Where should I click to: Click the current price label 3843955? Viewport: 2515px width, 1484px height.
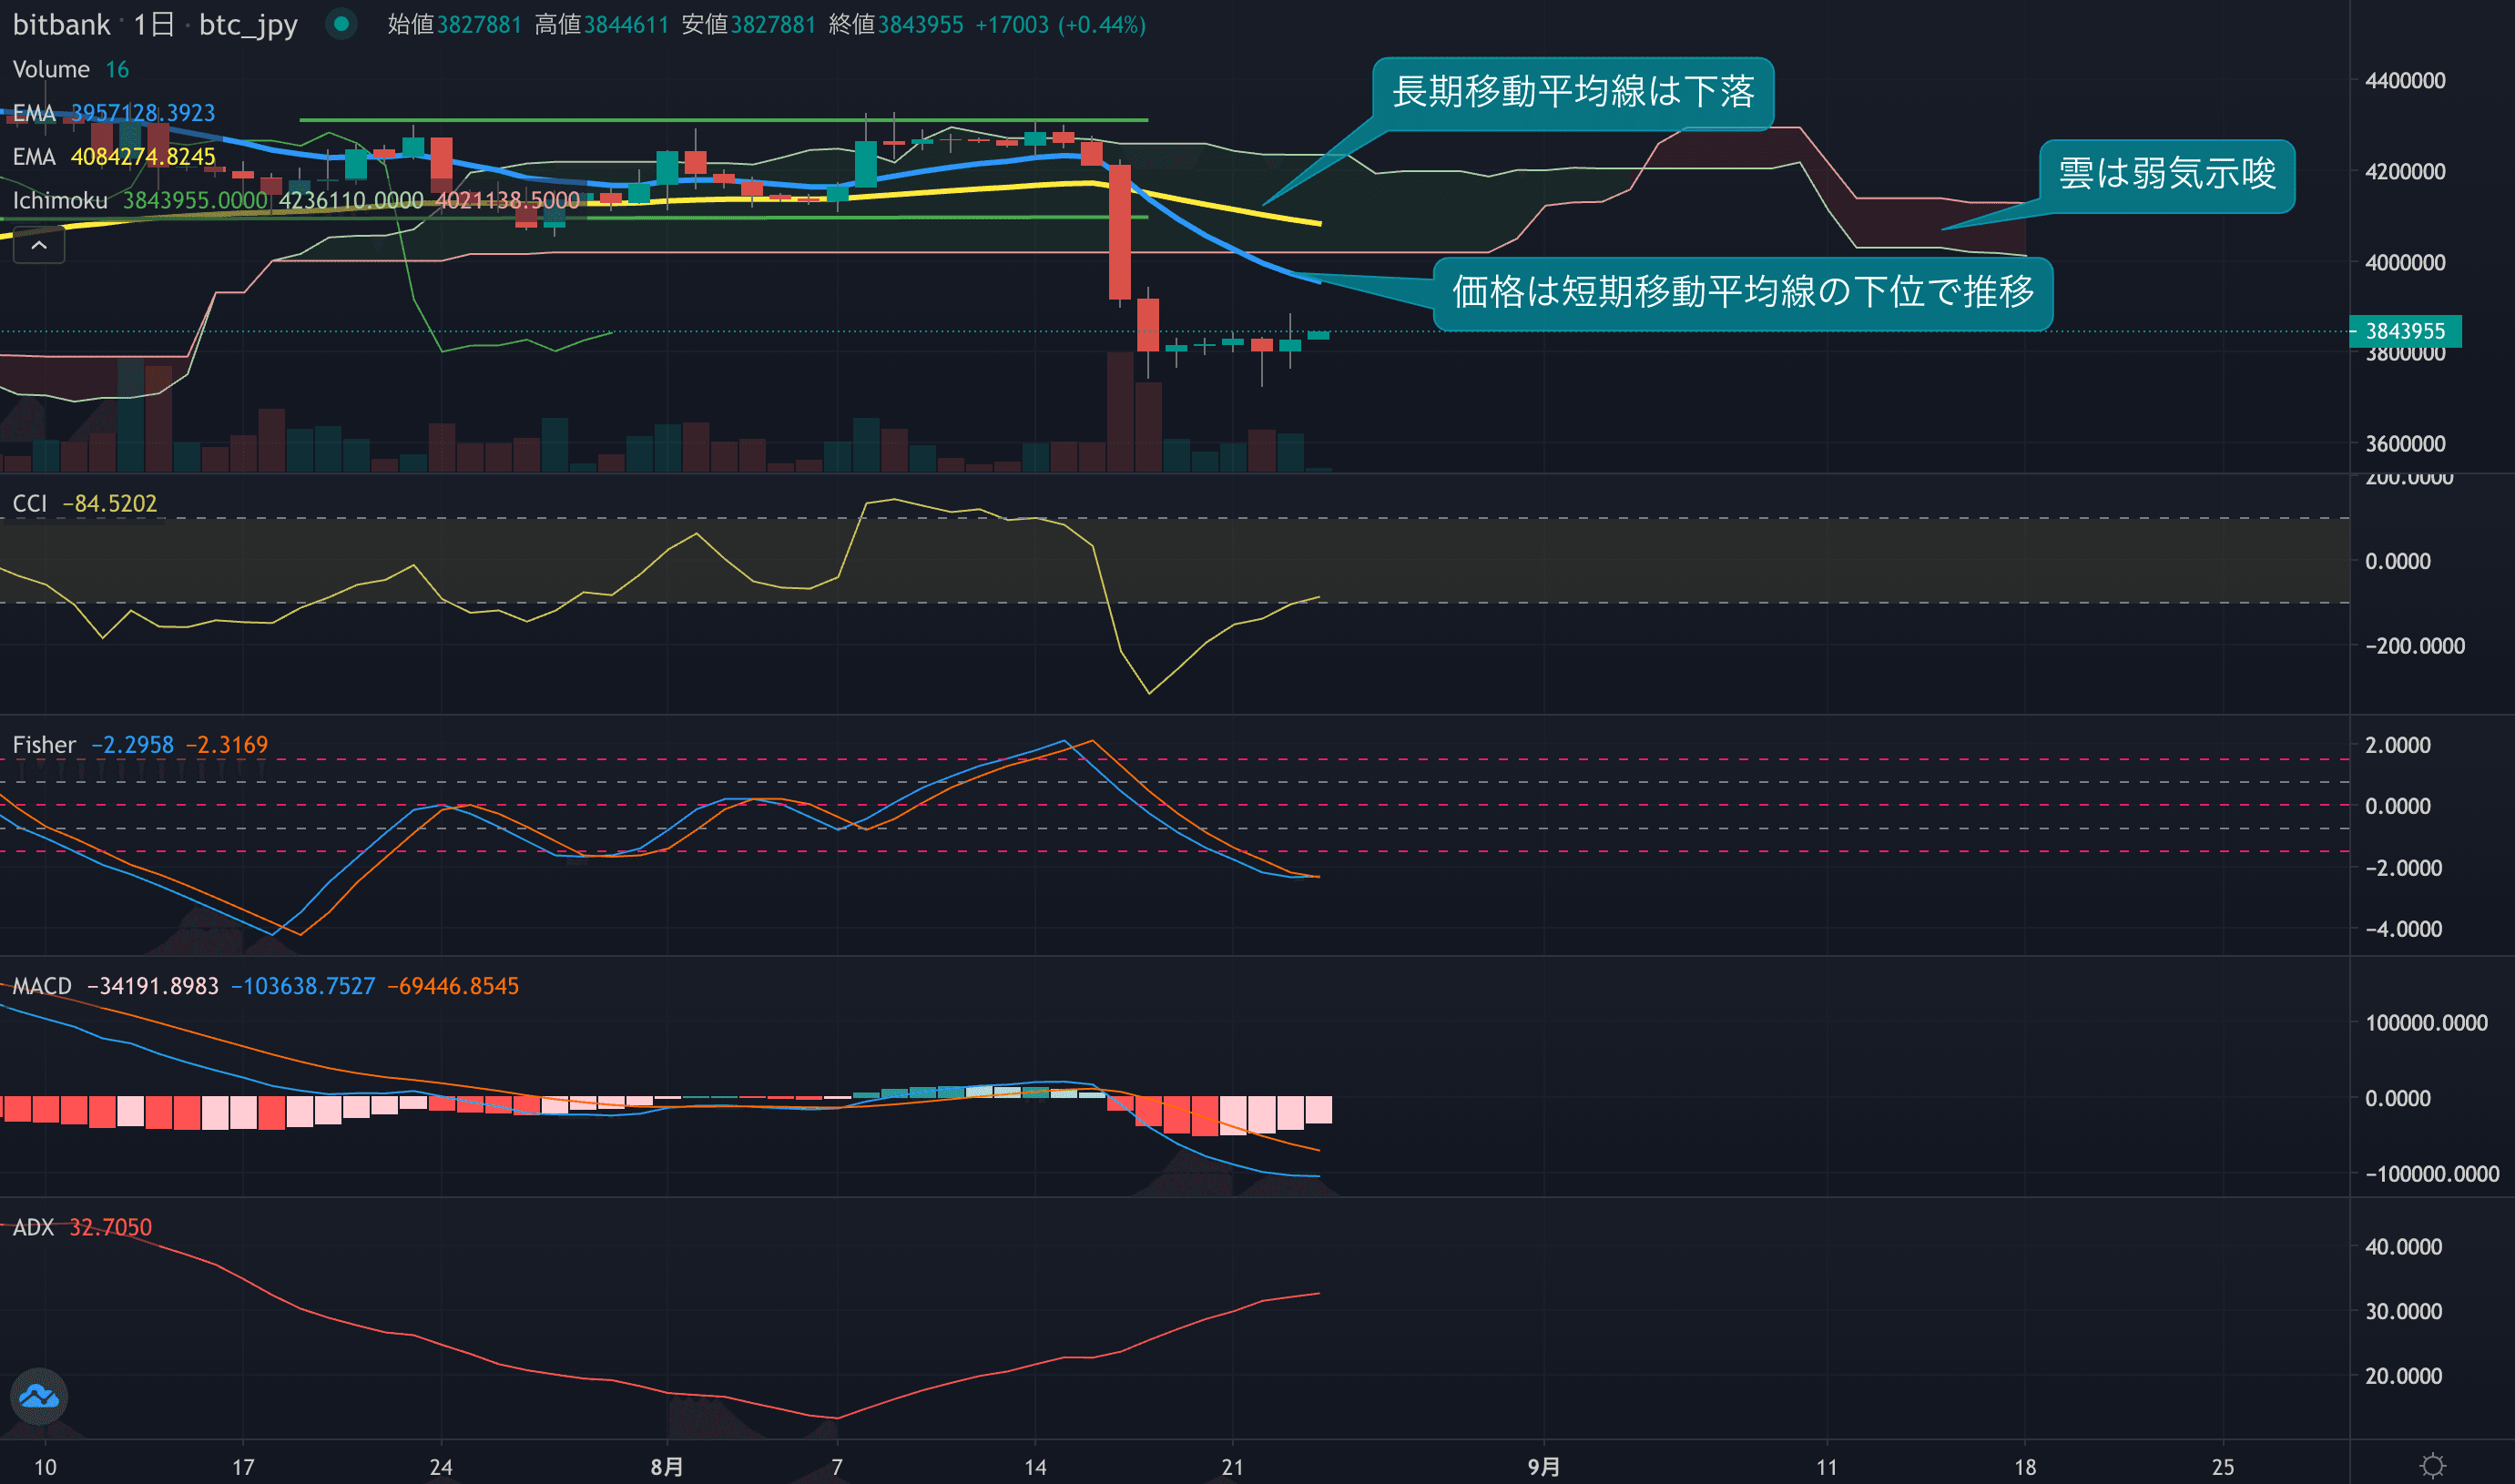[2404, 331]
